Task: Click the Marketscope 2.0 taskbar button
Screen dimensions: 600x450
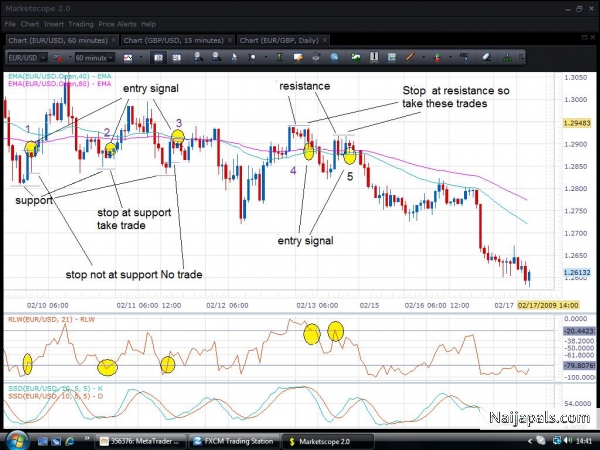Action: [328, 441]
